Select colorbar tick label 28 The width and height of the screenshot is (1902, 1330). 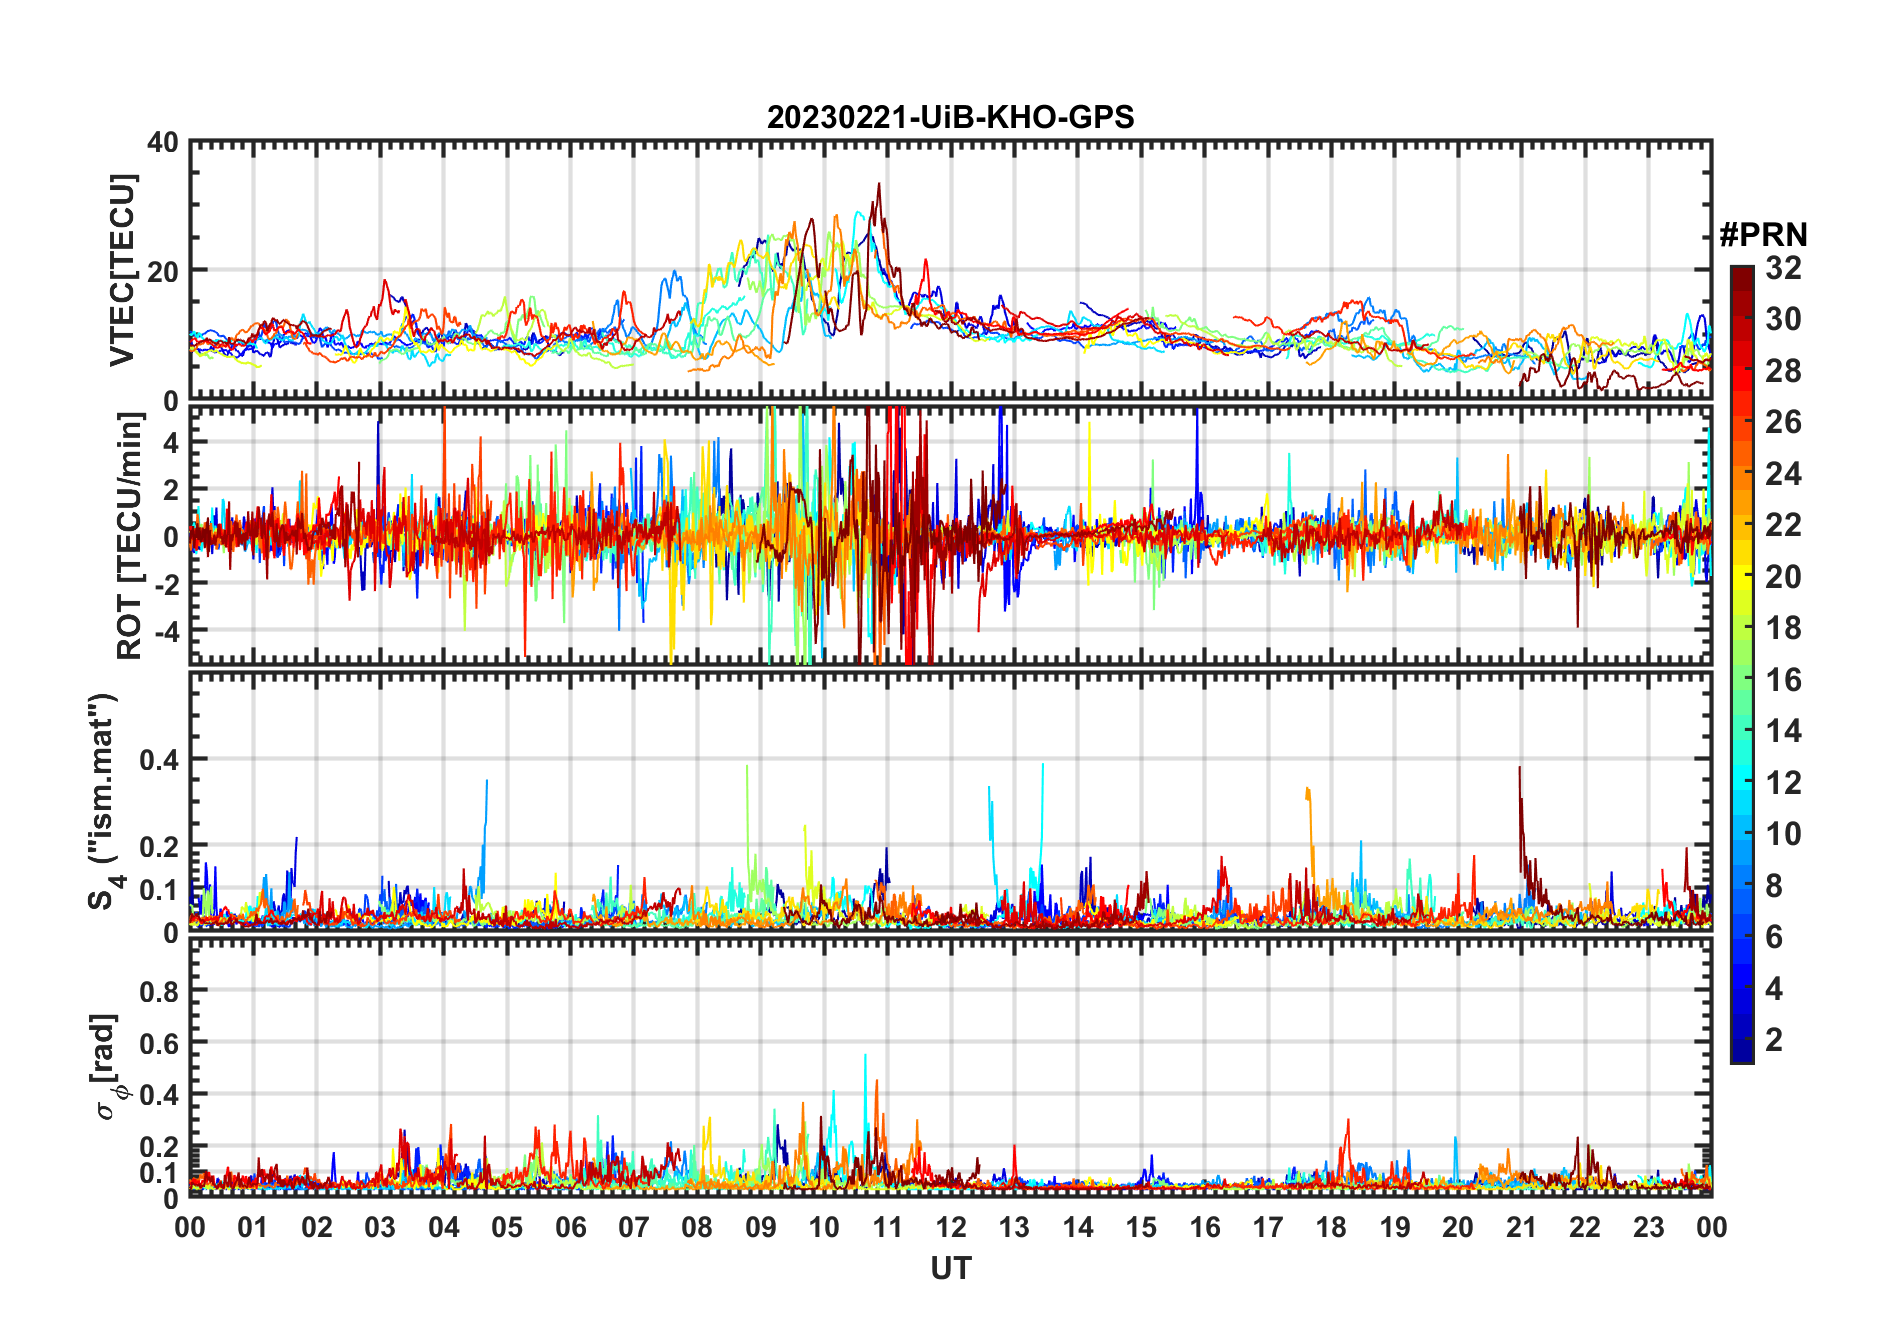[x=1783, y=371]
